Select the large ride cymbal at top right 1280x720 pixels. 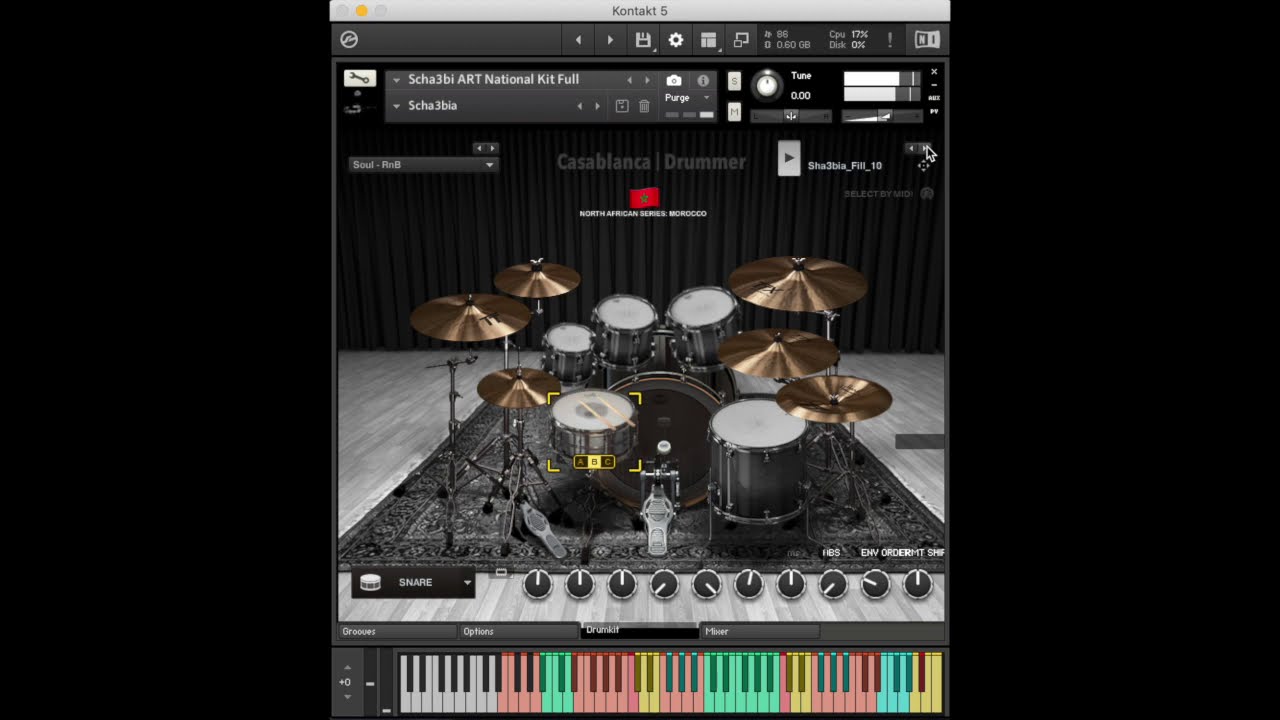click(x=798, y=282)
